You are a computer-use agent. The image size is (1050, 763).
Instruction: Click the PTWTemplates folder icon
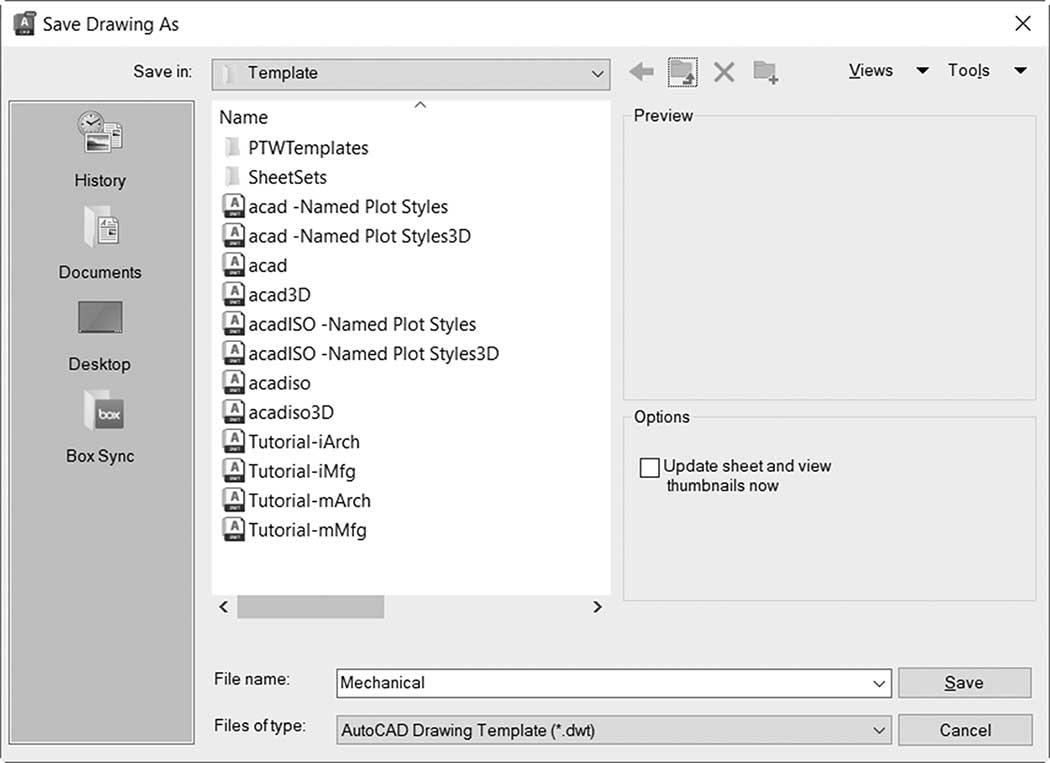coord(232,147)
